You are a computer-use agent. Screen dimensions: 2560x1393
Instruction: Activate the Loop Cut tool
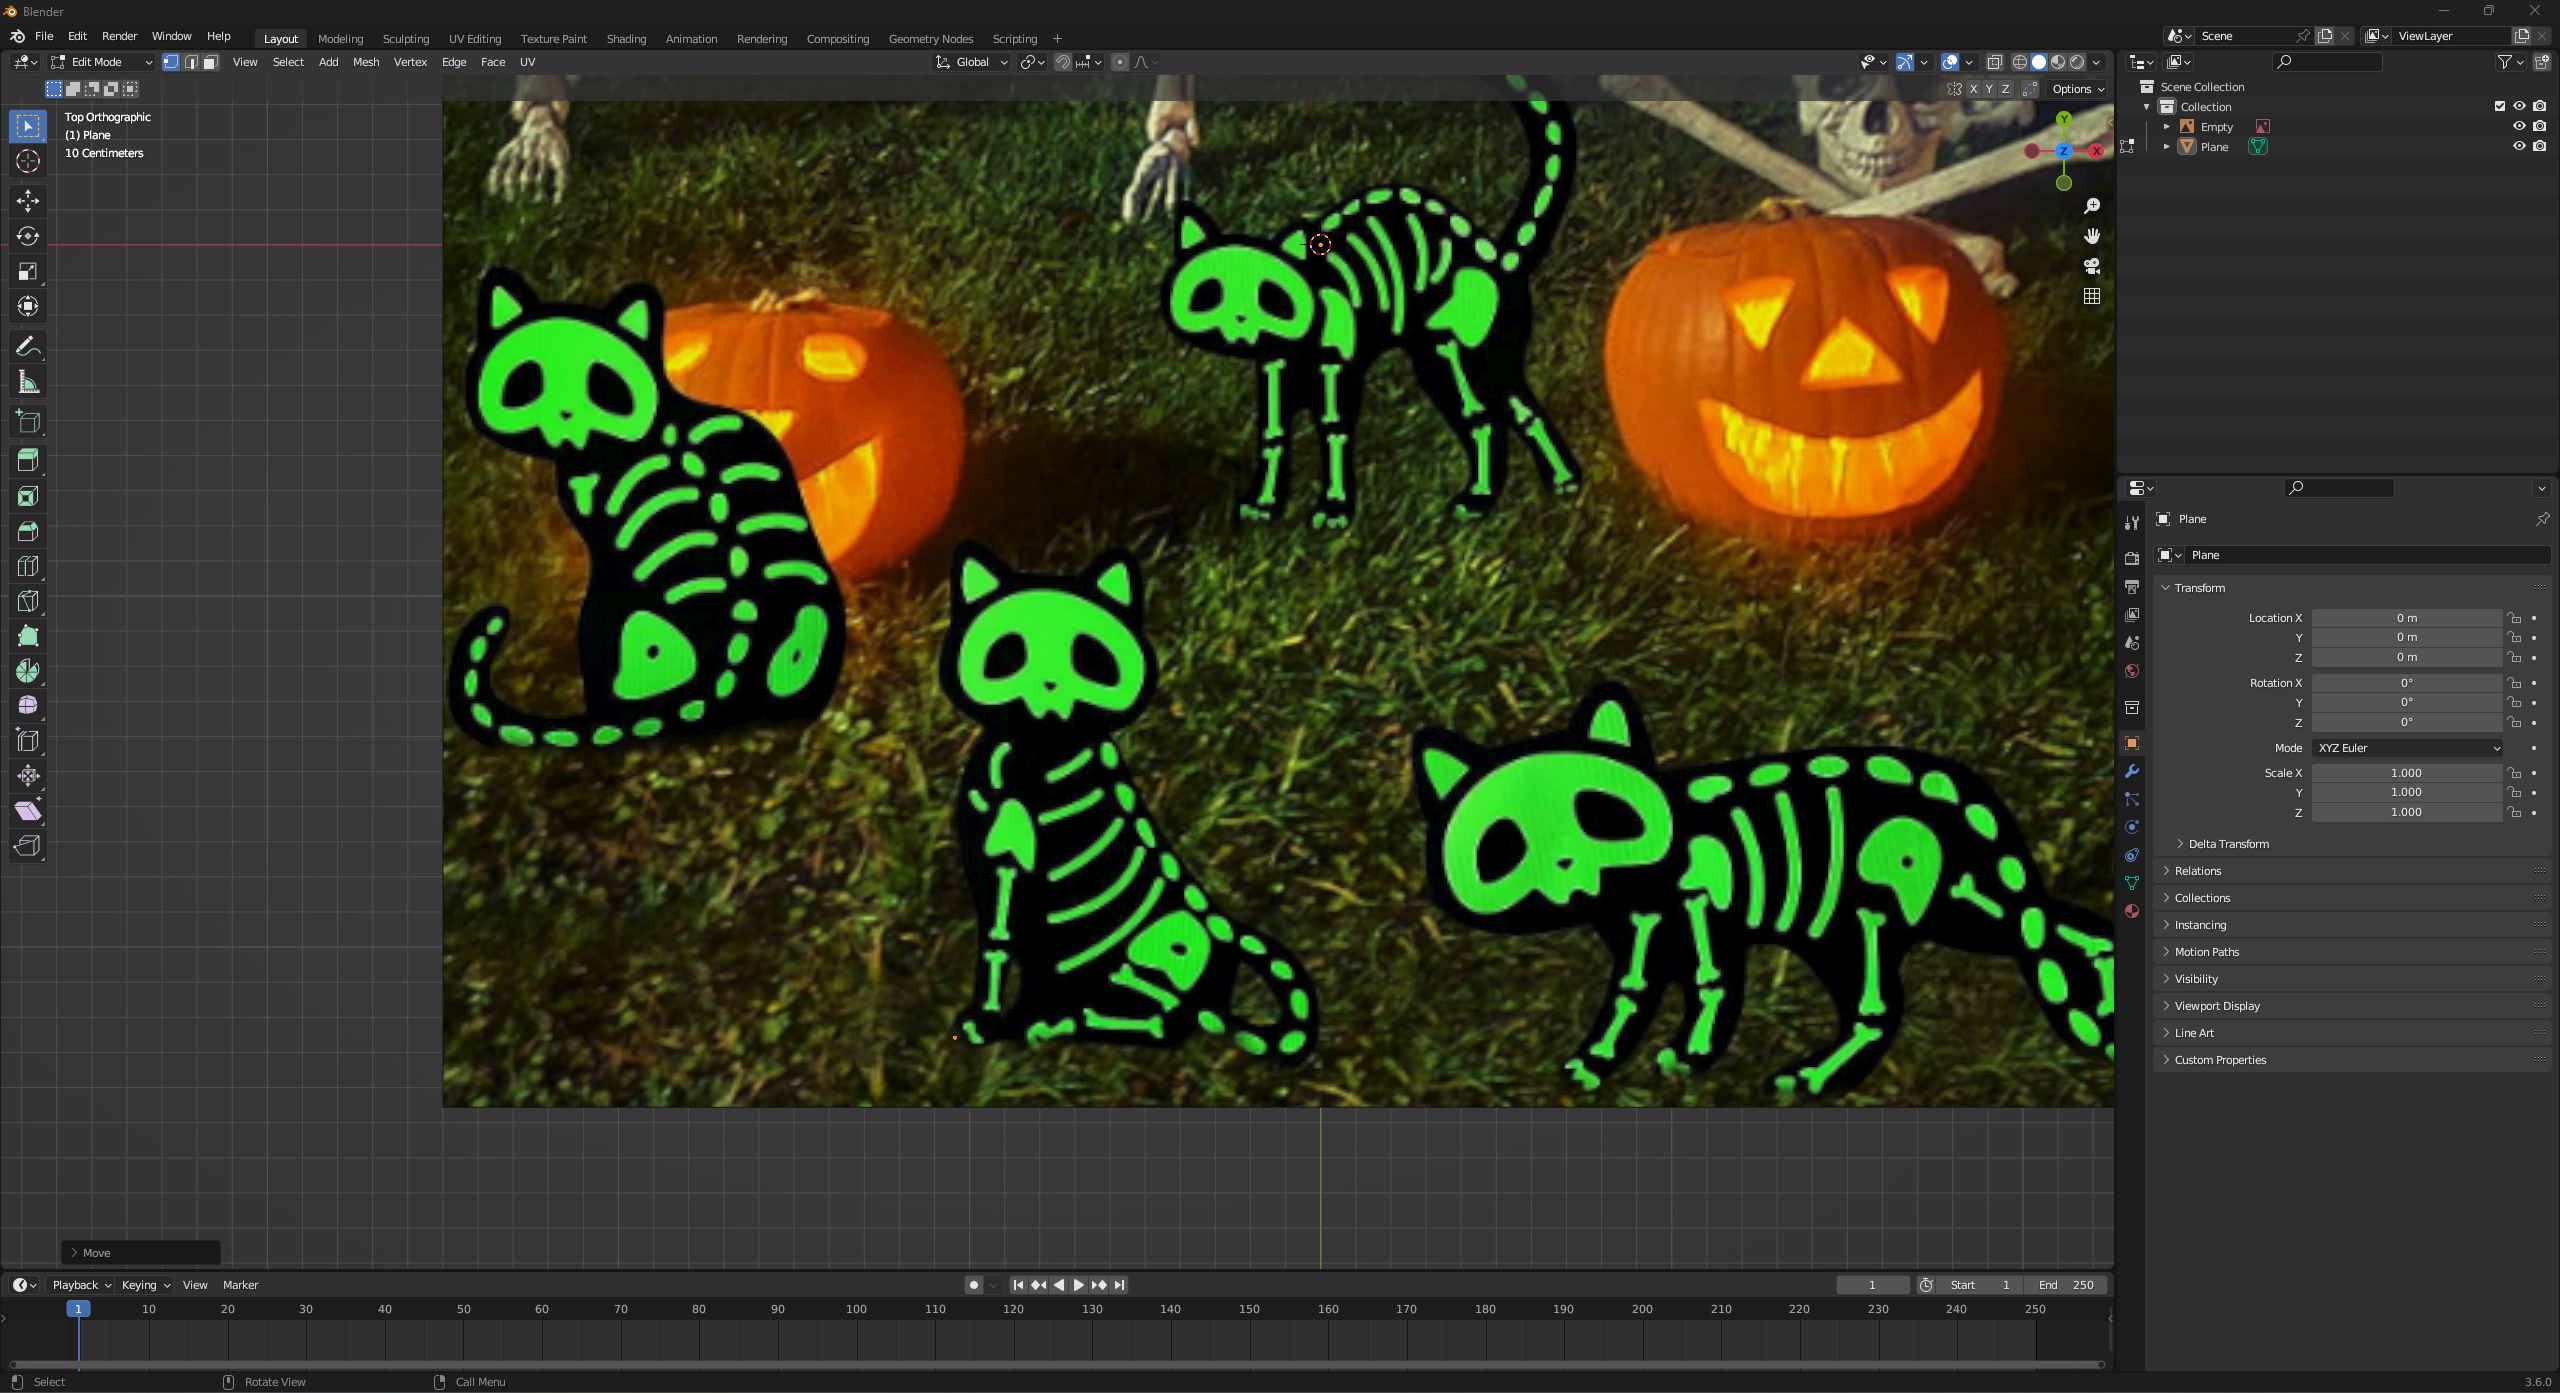[x=28, y=566]
